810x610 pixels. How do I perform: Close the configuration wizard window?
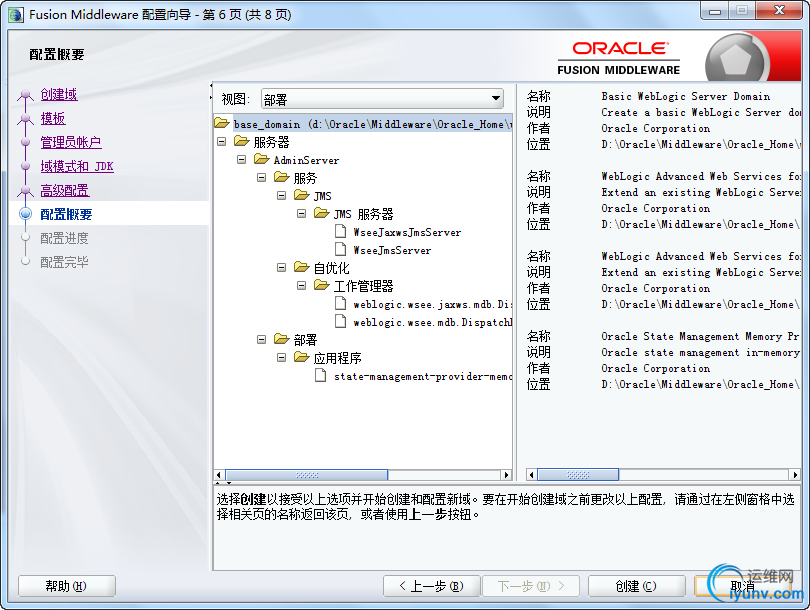click(780, 10)
